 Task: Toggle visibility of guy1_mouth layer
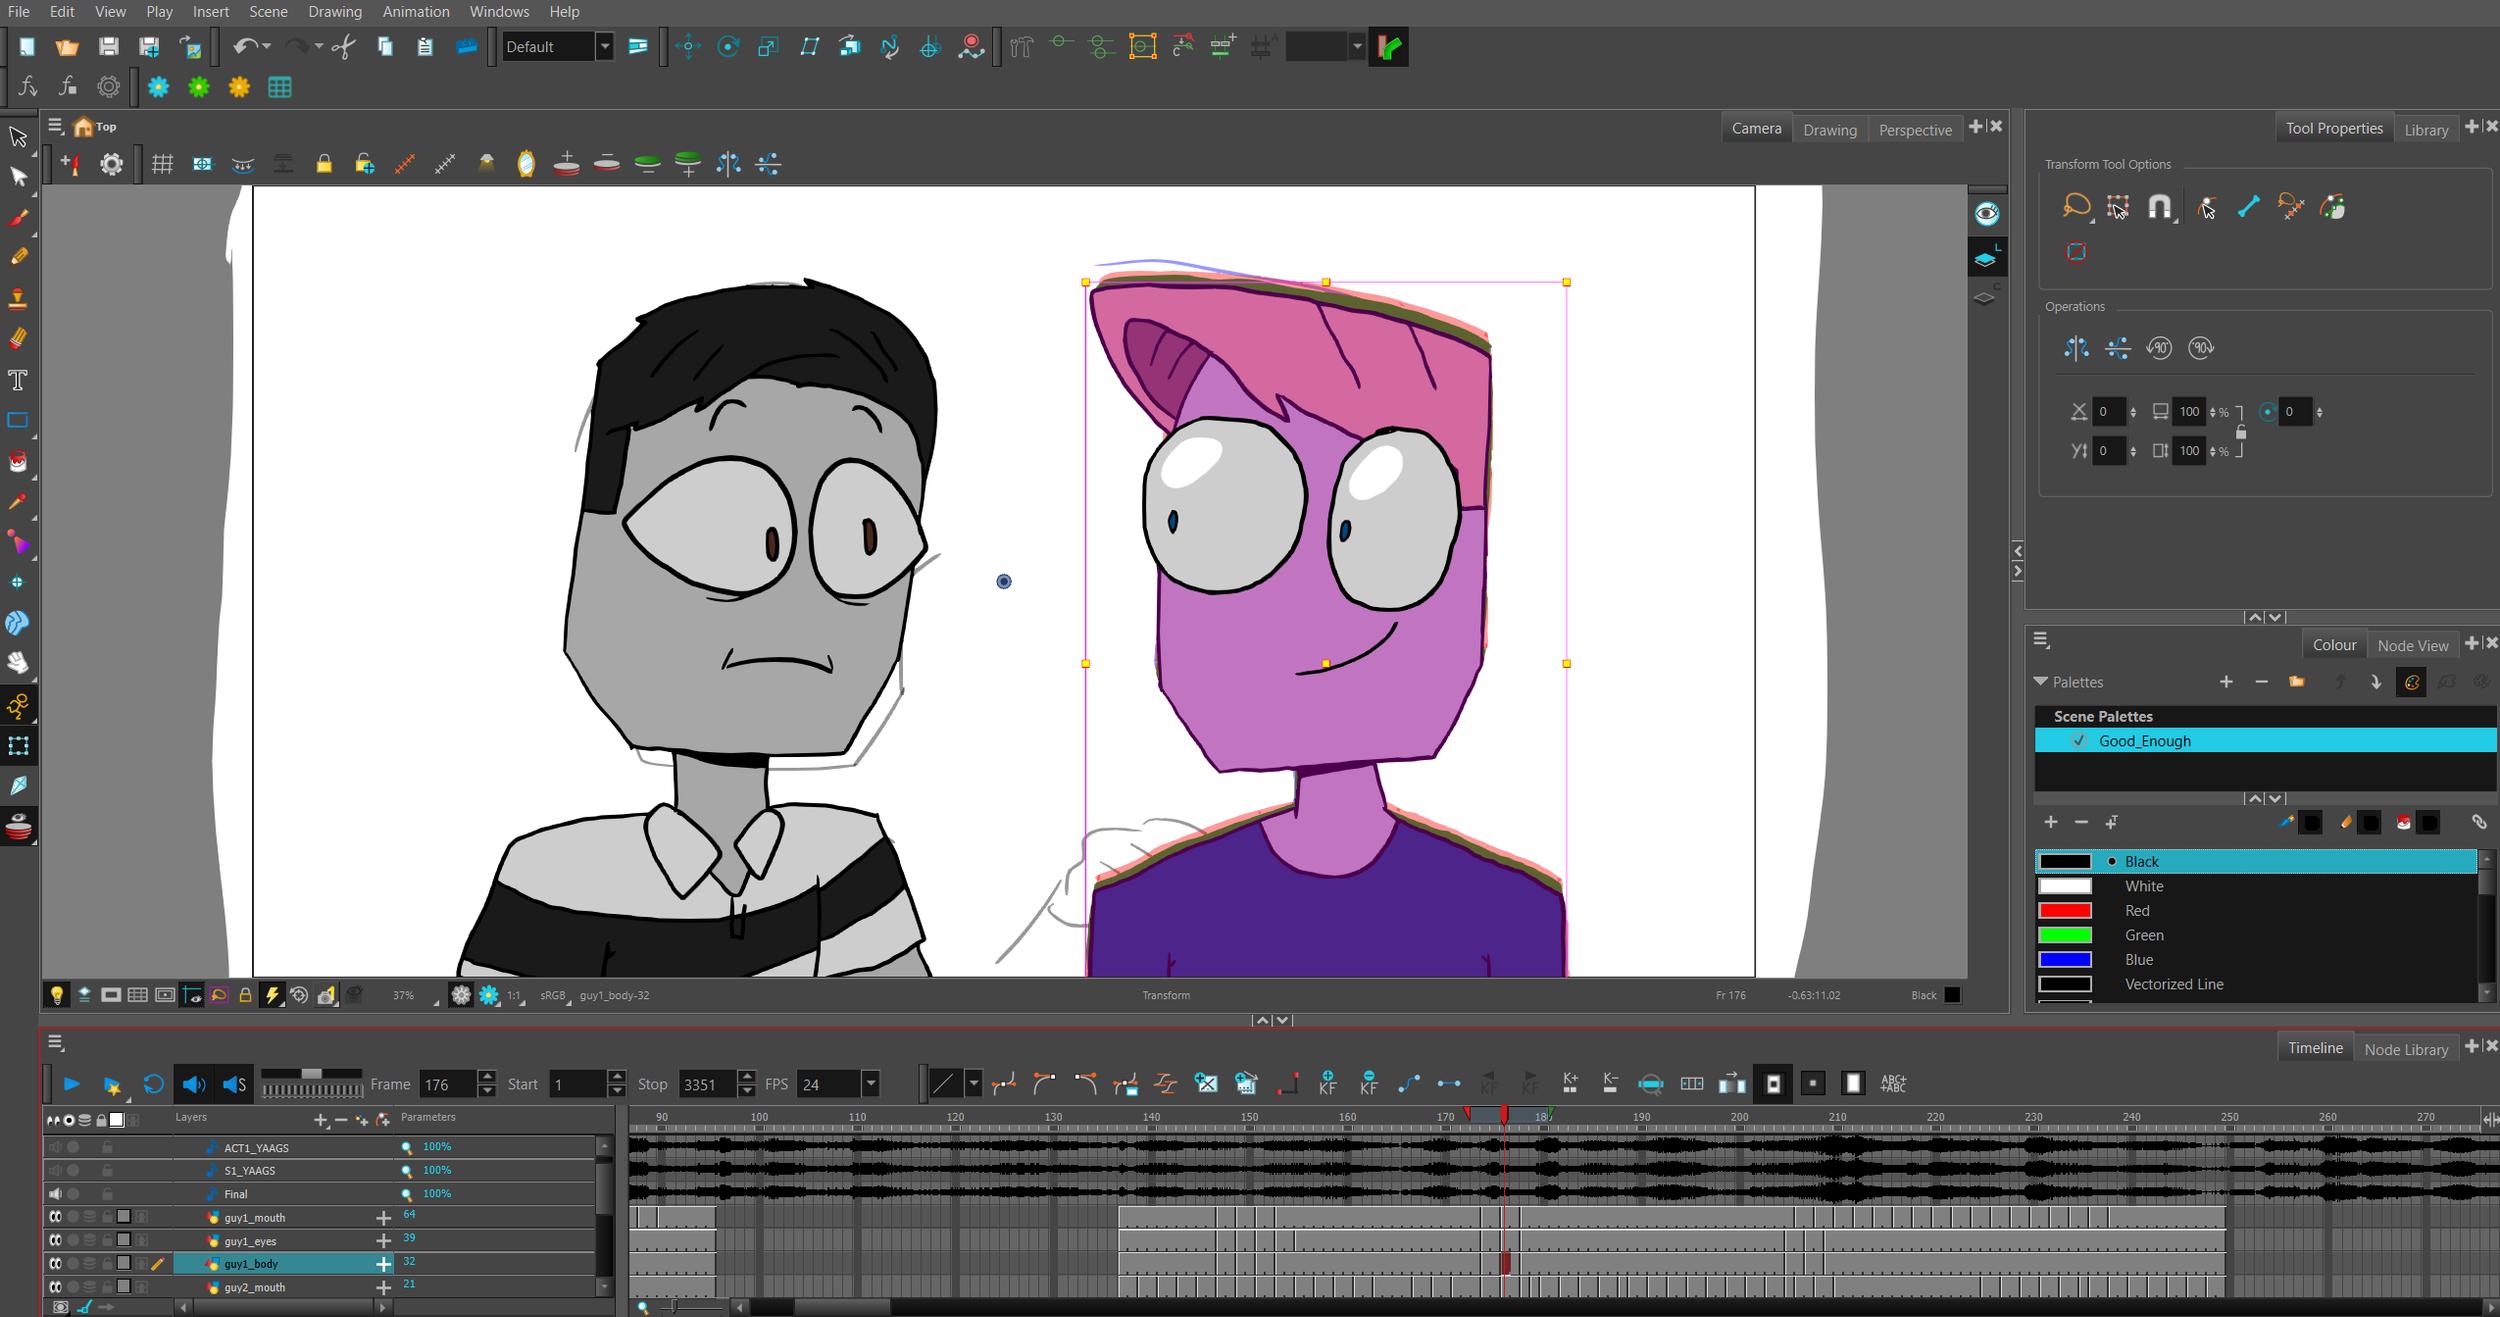(x=56, y=1217)
